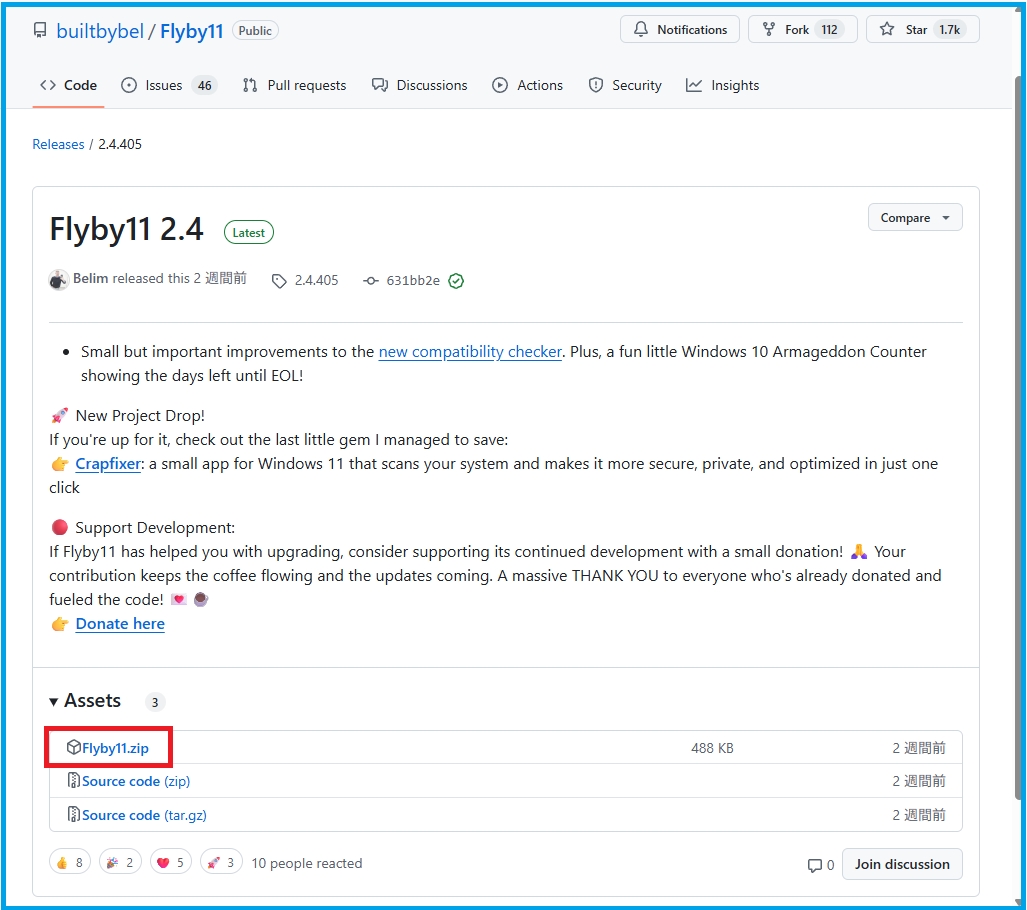
Task: Open the Crapfixer link
Action: [x=108, y=464]
